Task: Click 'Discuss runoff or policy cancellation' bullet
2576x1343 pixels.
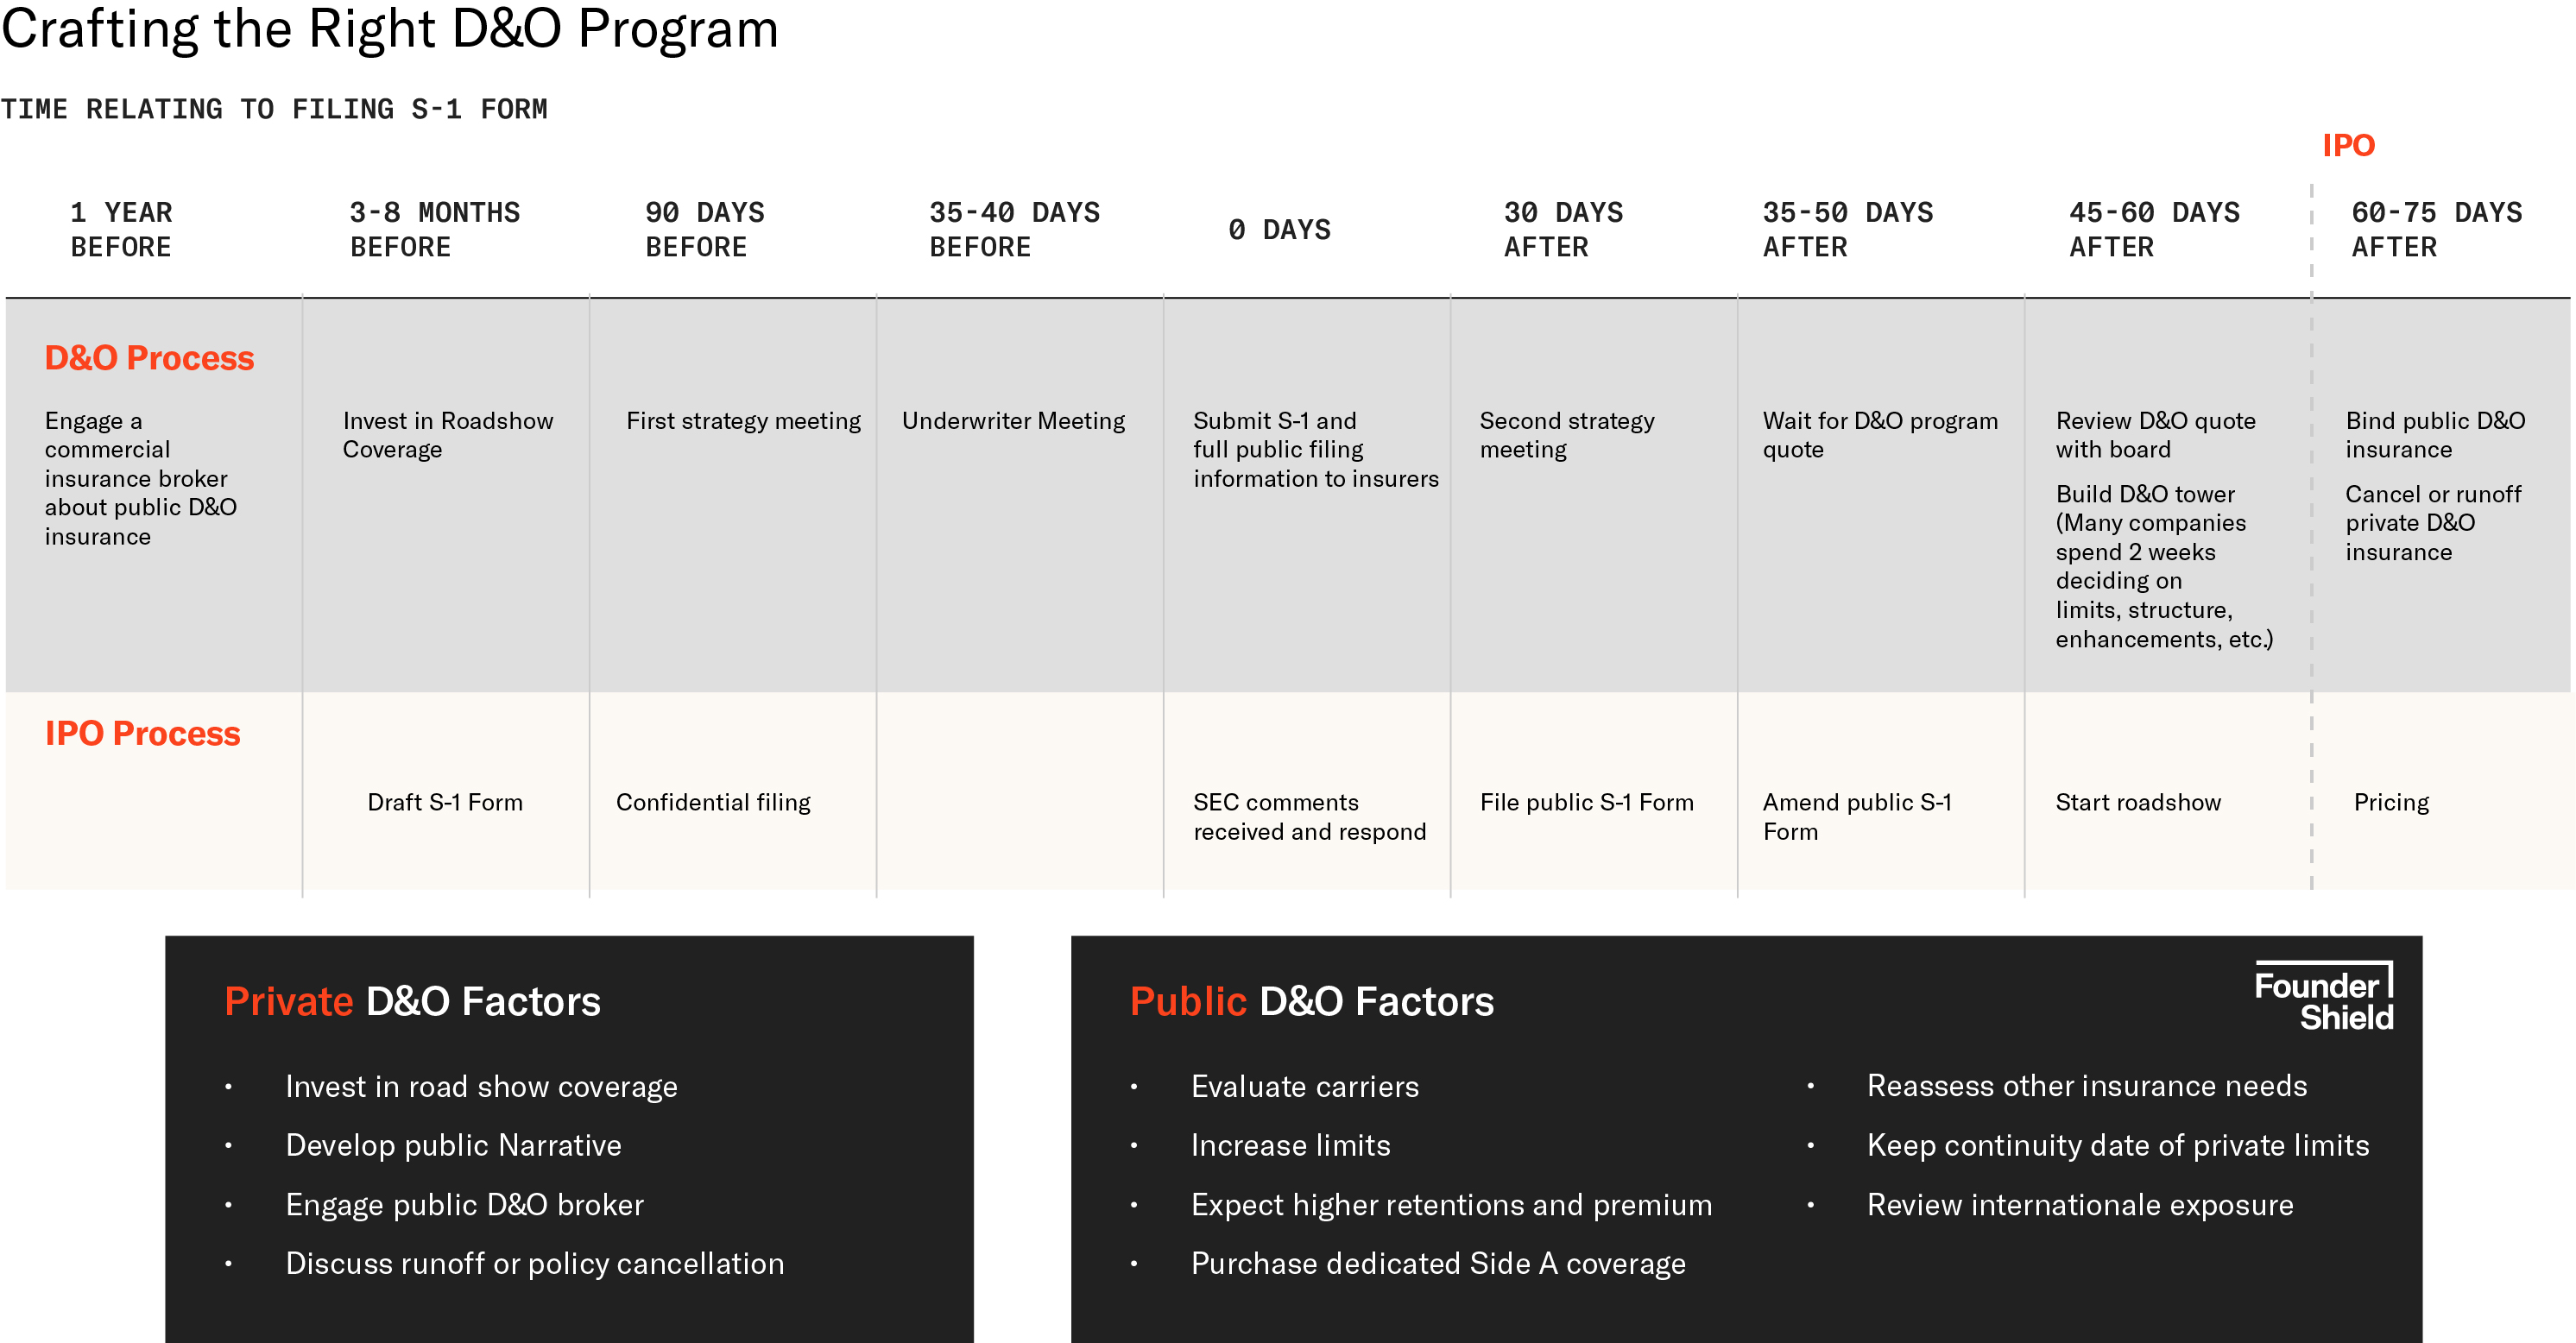Action: click(x=534, y=1264)
